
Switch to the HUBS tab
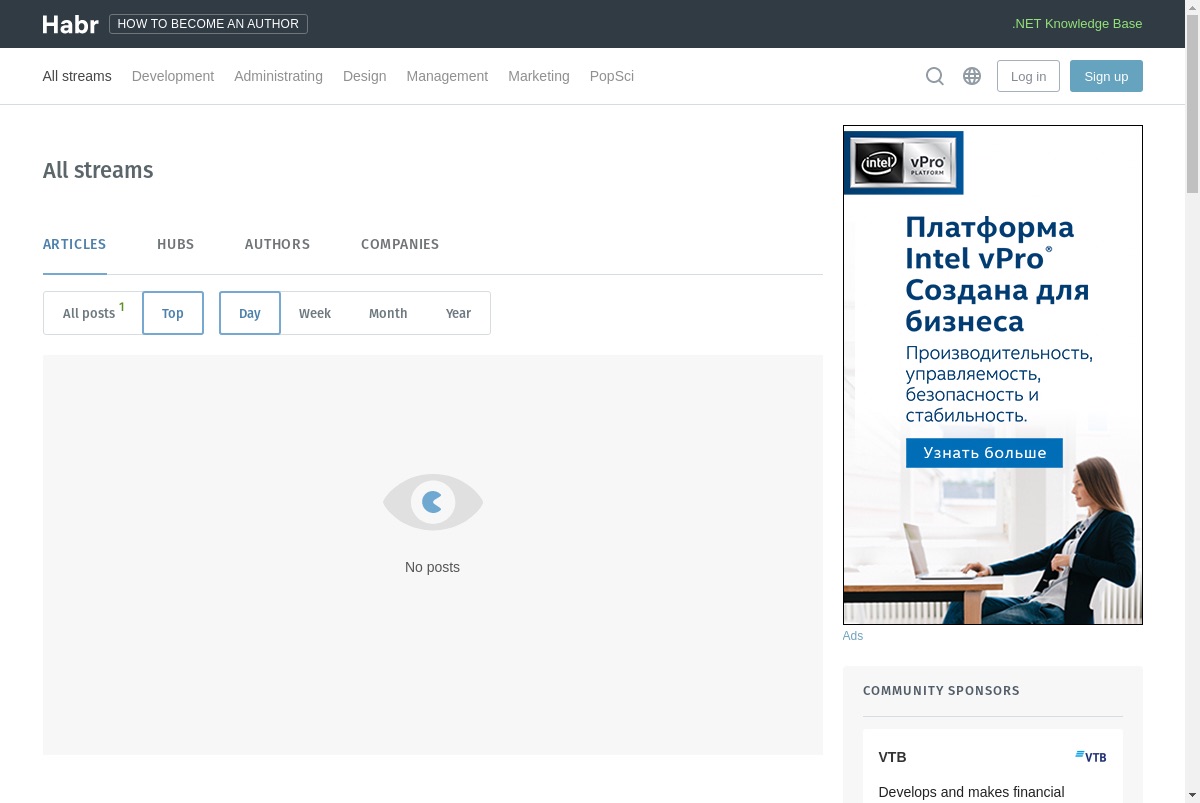click(x=176, y=244)
